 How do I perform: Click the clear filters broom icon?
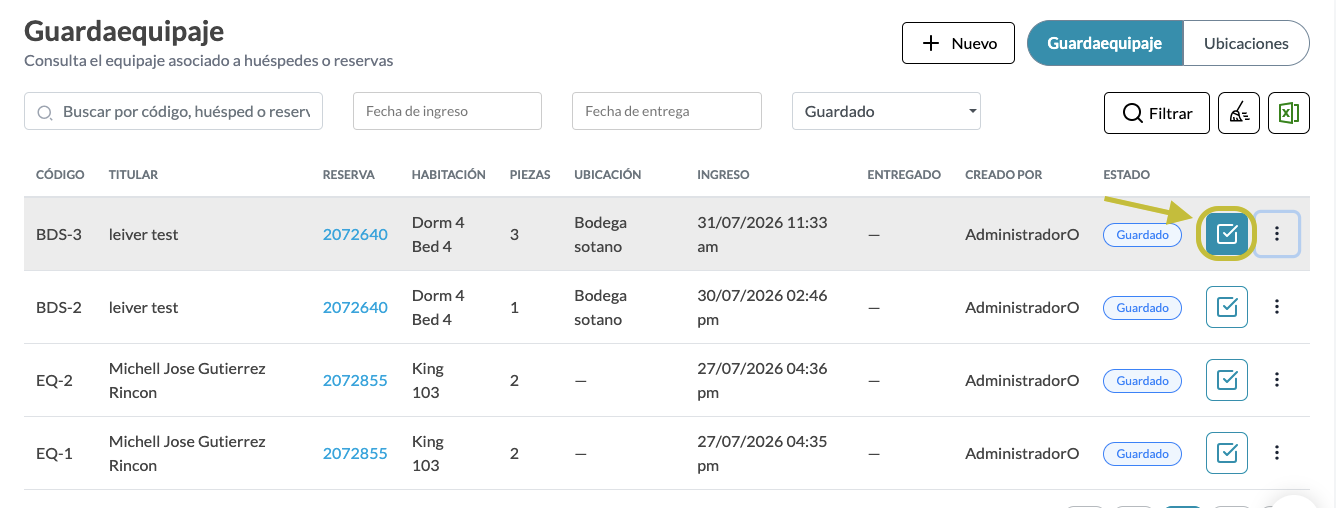tap(1238, 113)
